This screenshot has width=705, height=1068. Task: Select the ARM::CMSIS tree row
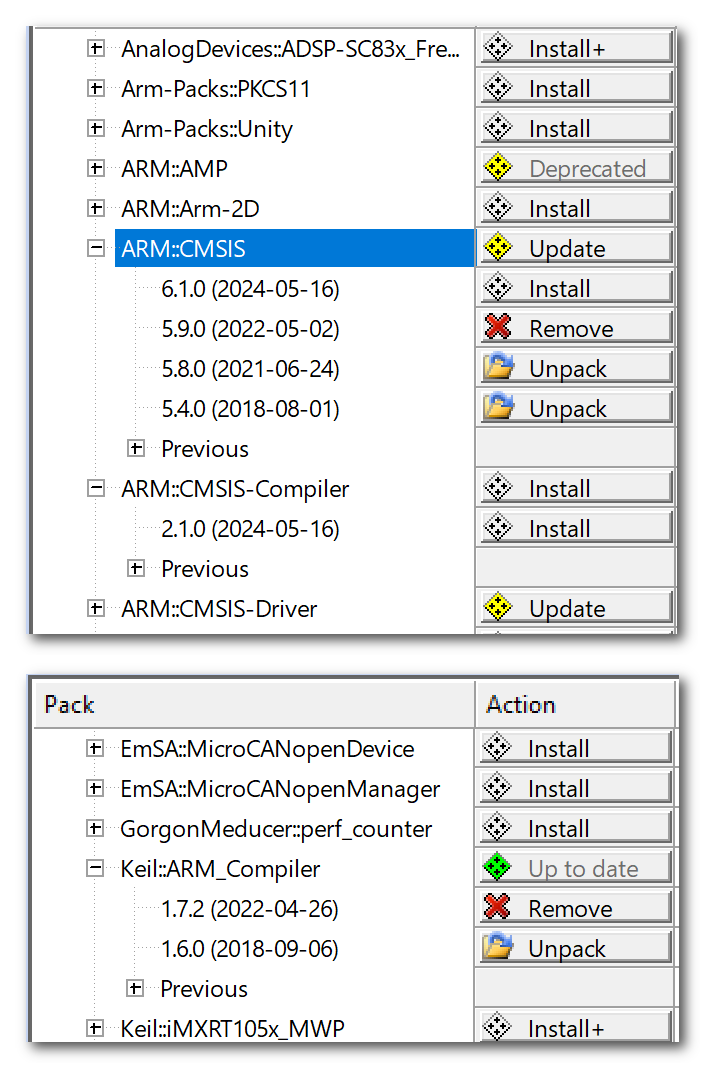tap(294, 249)
